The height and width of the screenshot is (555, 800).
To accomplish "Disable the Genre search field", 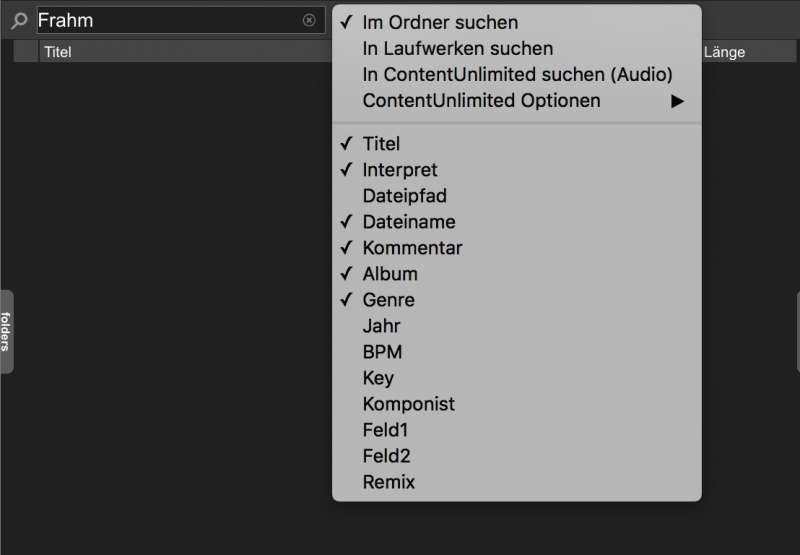I will [x=516, y=300].
